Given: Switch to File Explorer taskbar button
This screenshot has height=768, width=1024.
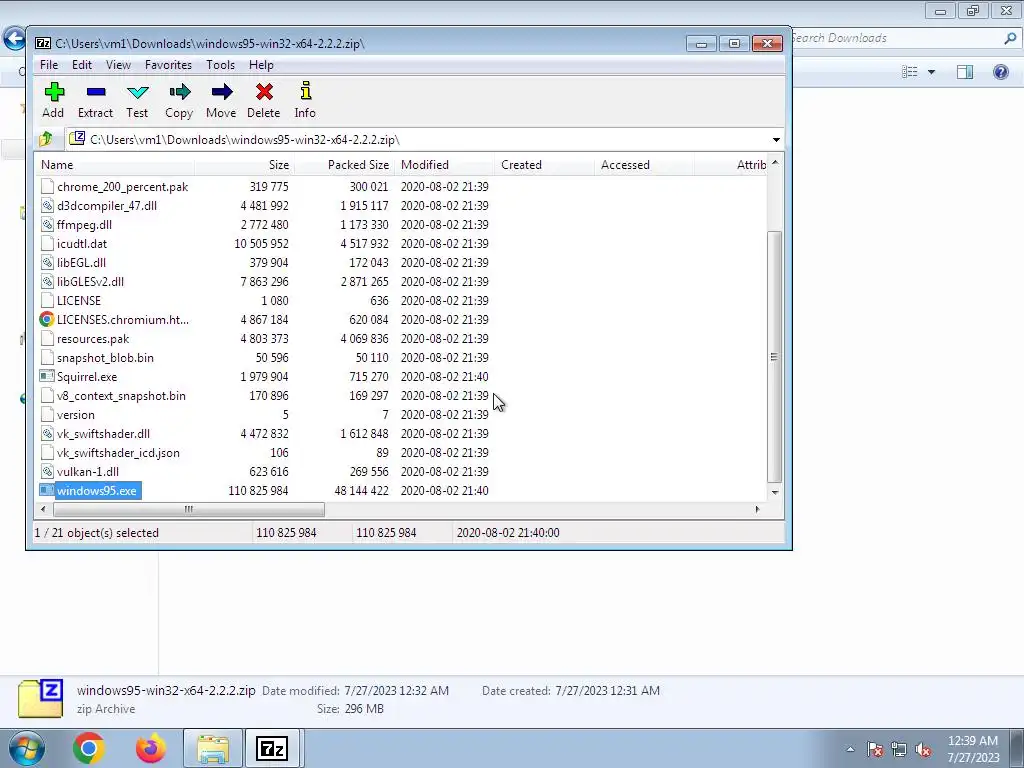Looking at the screenshot, I should (213, 748).
